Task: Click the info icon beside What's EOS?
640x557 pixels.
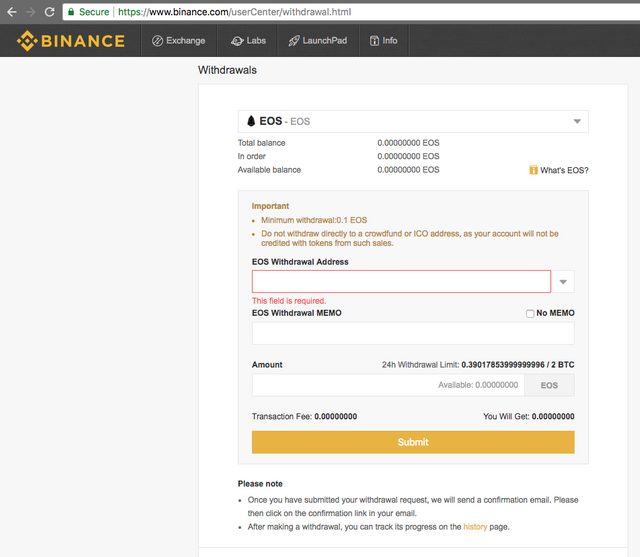Action: (x=533, y=170)
